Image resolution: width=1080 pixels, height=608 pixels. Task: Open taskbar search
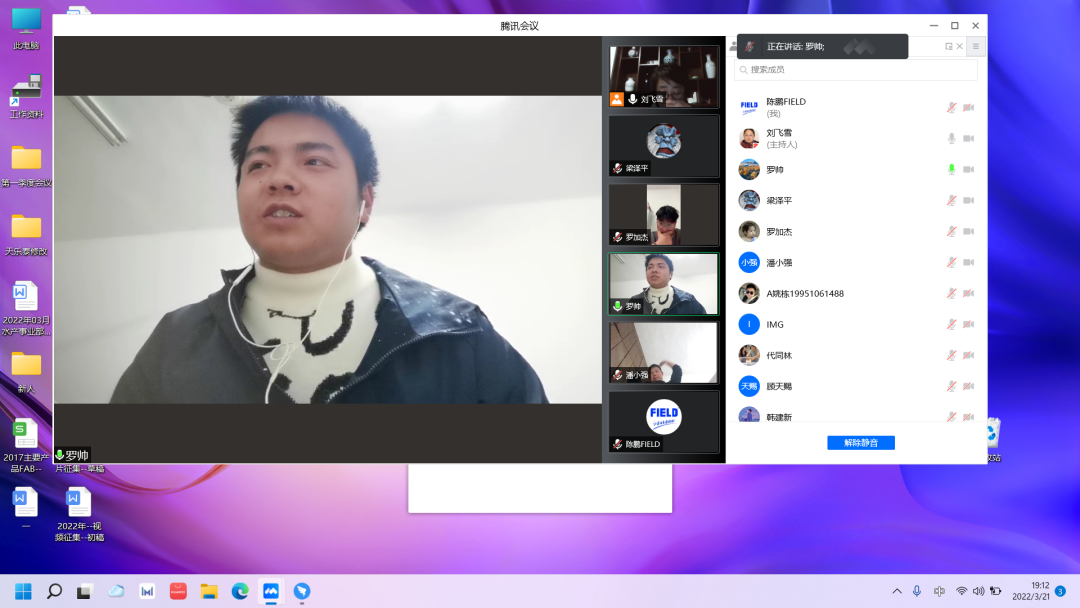click(x=54, y=591)
